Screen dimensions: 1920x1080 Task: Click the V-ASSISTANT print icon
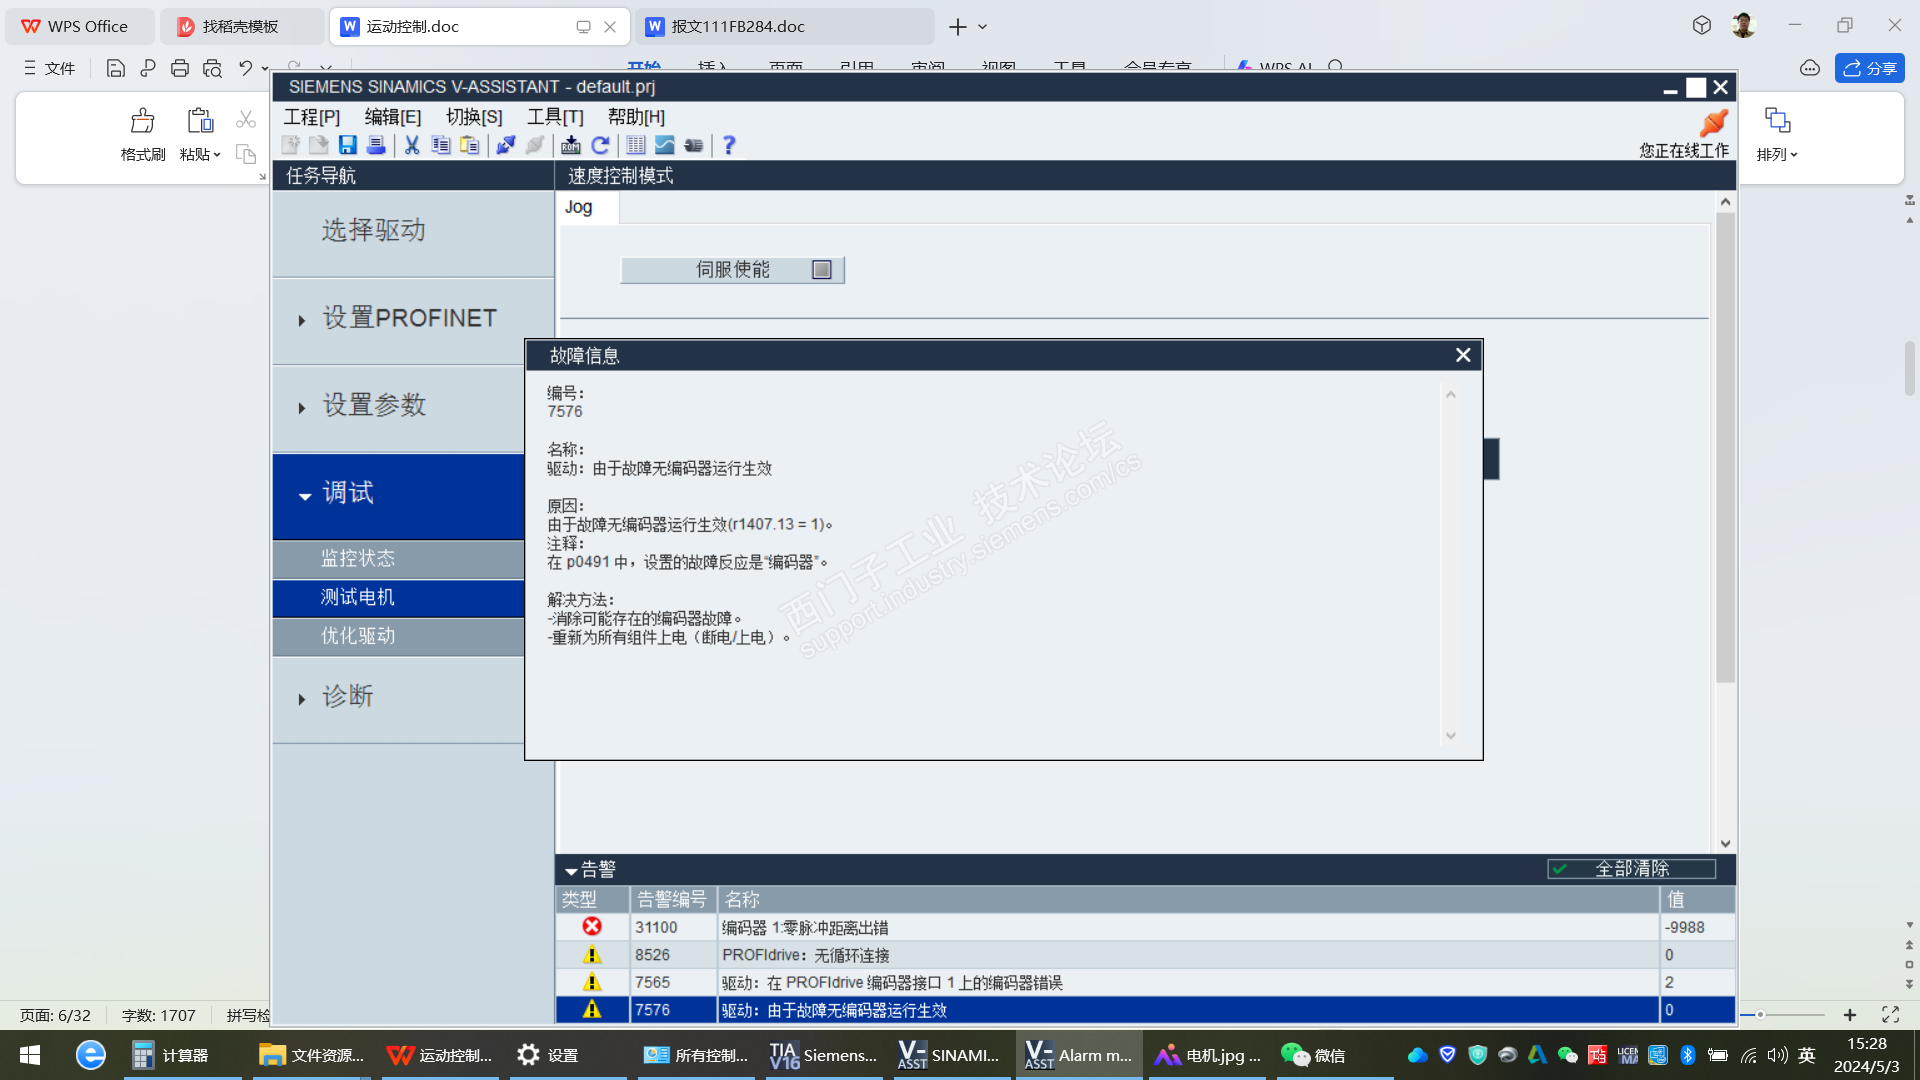[x=376, y=146]
